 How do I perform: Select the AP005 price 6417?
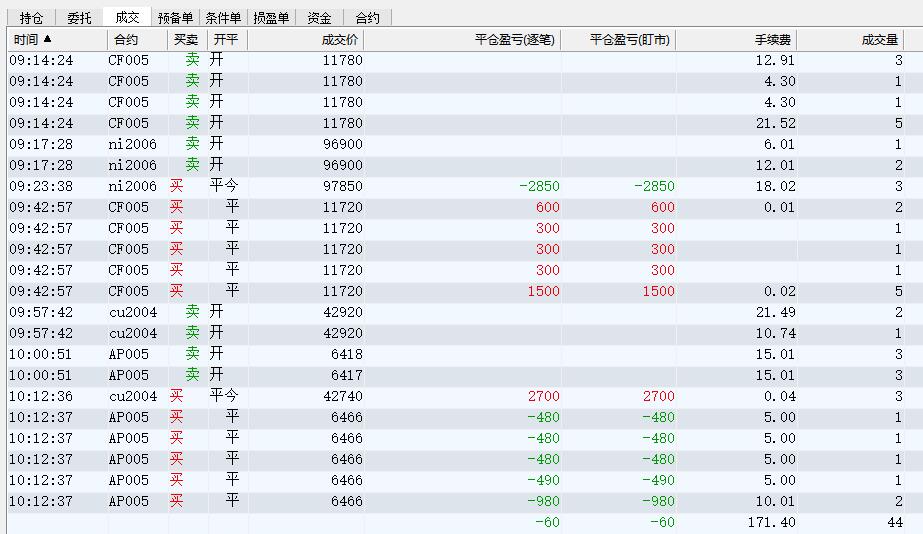coord(347,376)
